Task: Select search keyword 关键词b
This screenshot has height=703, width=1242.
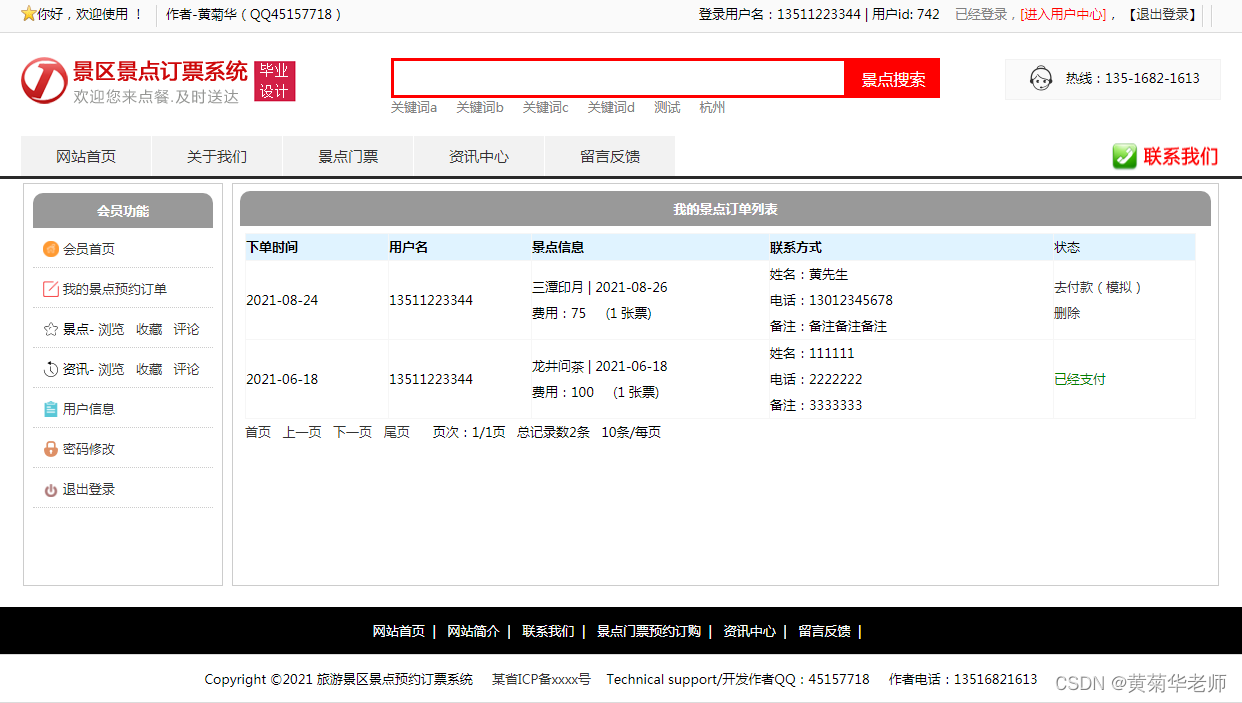Action: click(x=480, y=107)
